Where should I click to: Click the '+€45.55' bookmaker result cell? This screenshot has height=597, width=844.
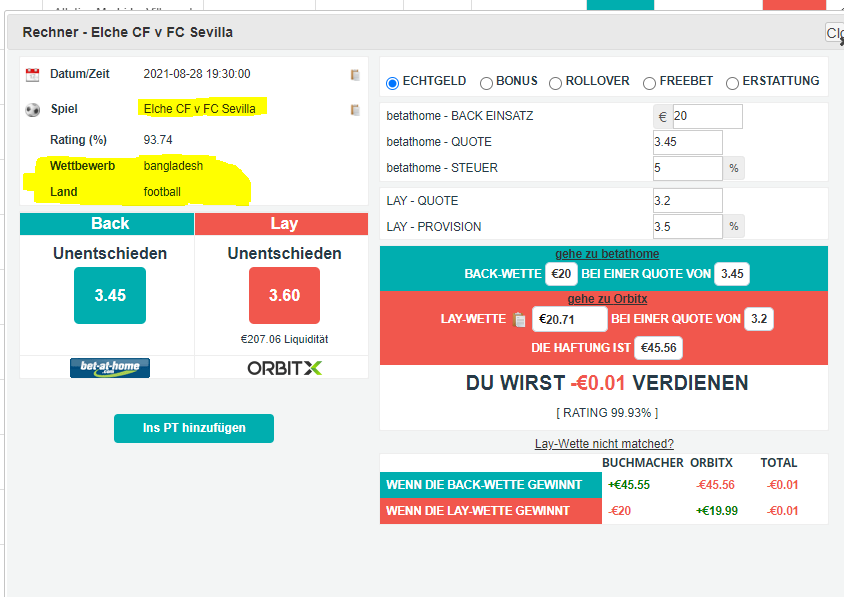[x=629, y=485]
